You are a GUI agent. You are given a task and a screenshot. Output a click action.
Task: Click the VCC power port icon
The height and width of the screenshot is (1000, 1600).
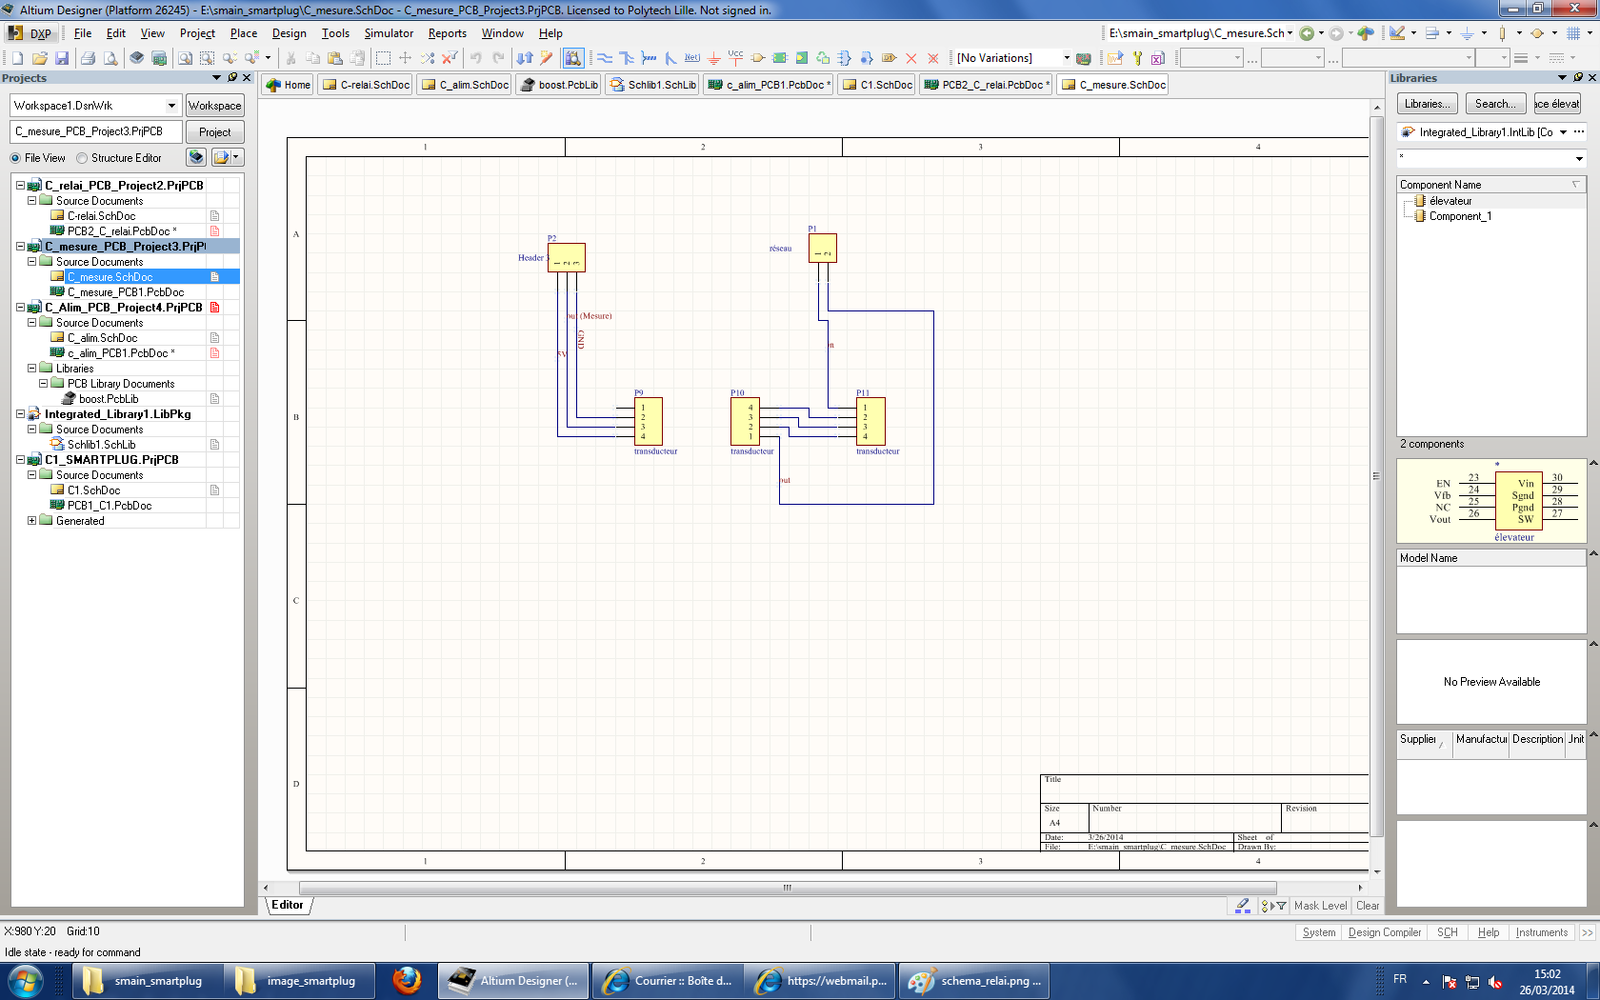tap(736, 58)
